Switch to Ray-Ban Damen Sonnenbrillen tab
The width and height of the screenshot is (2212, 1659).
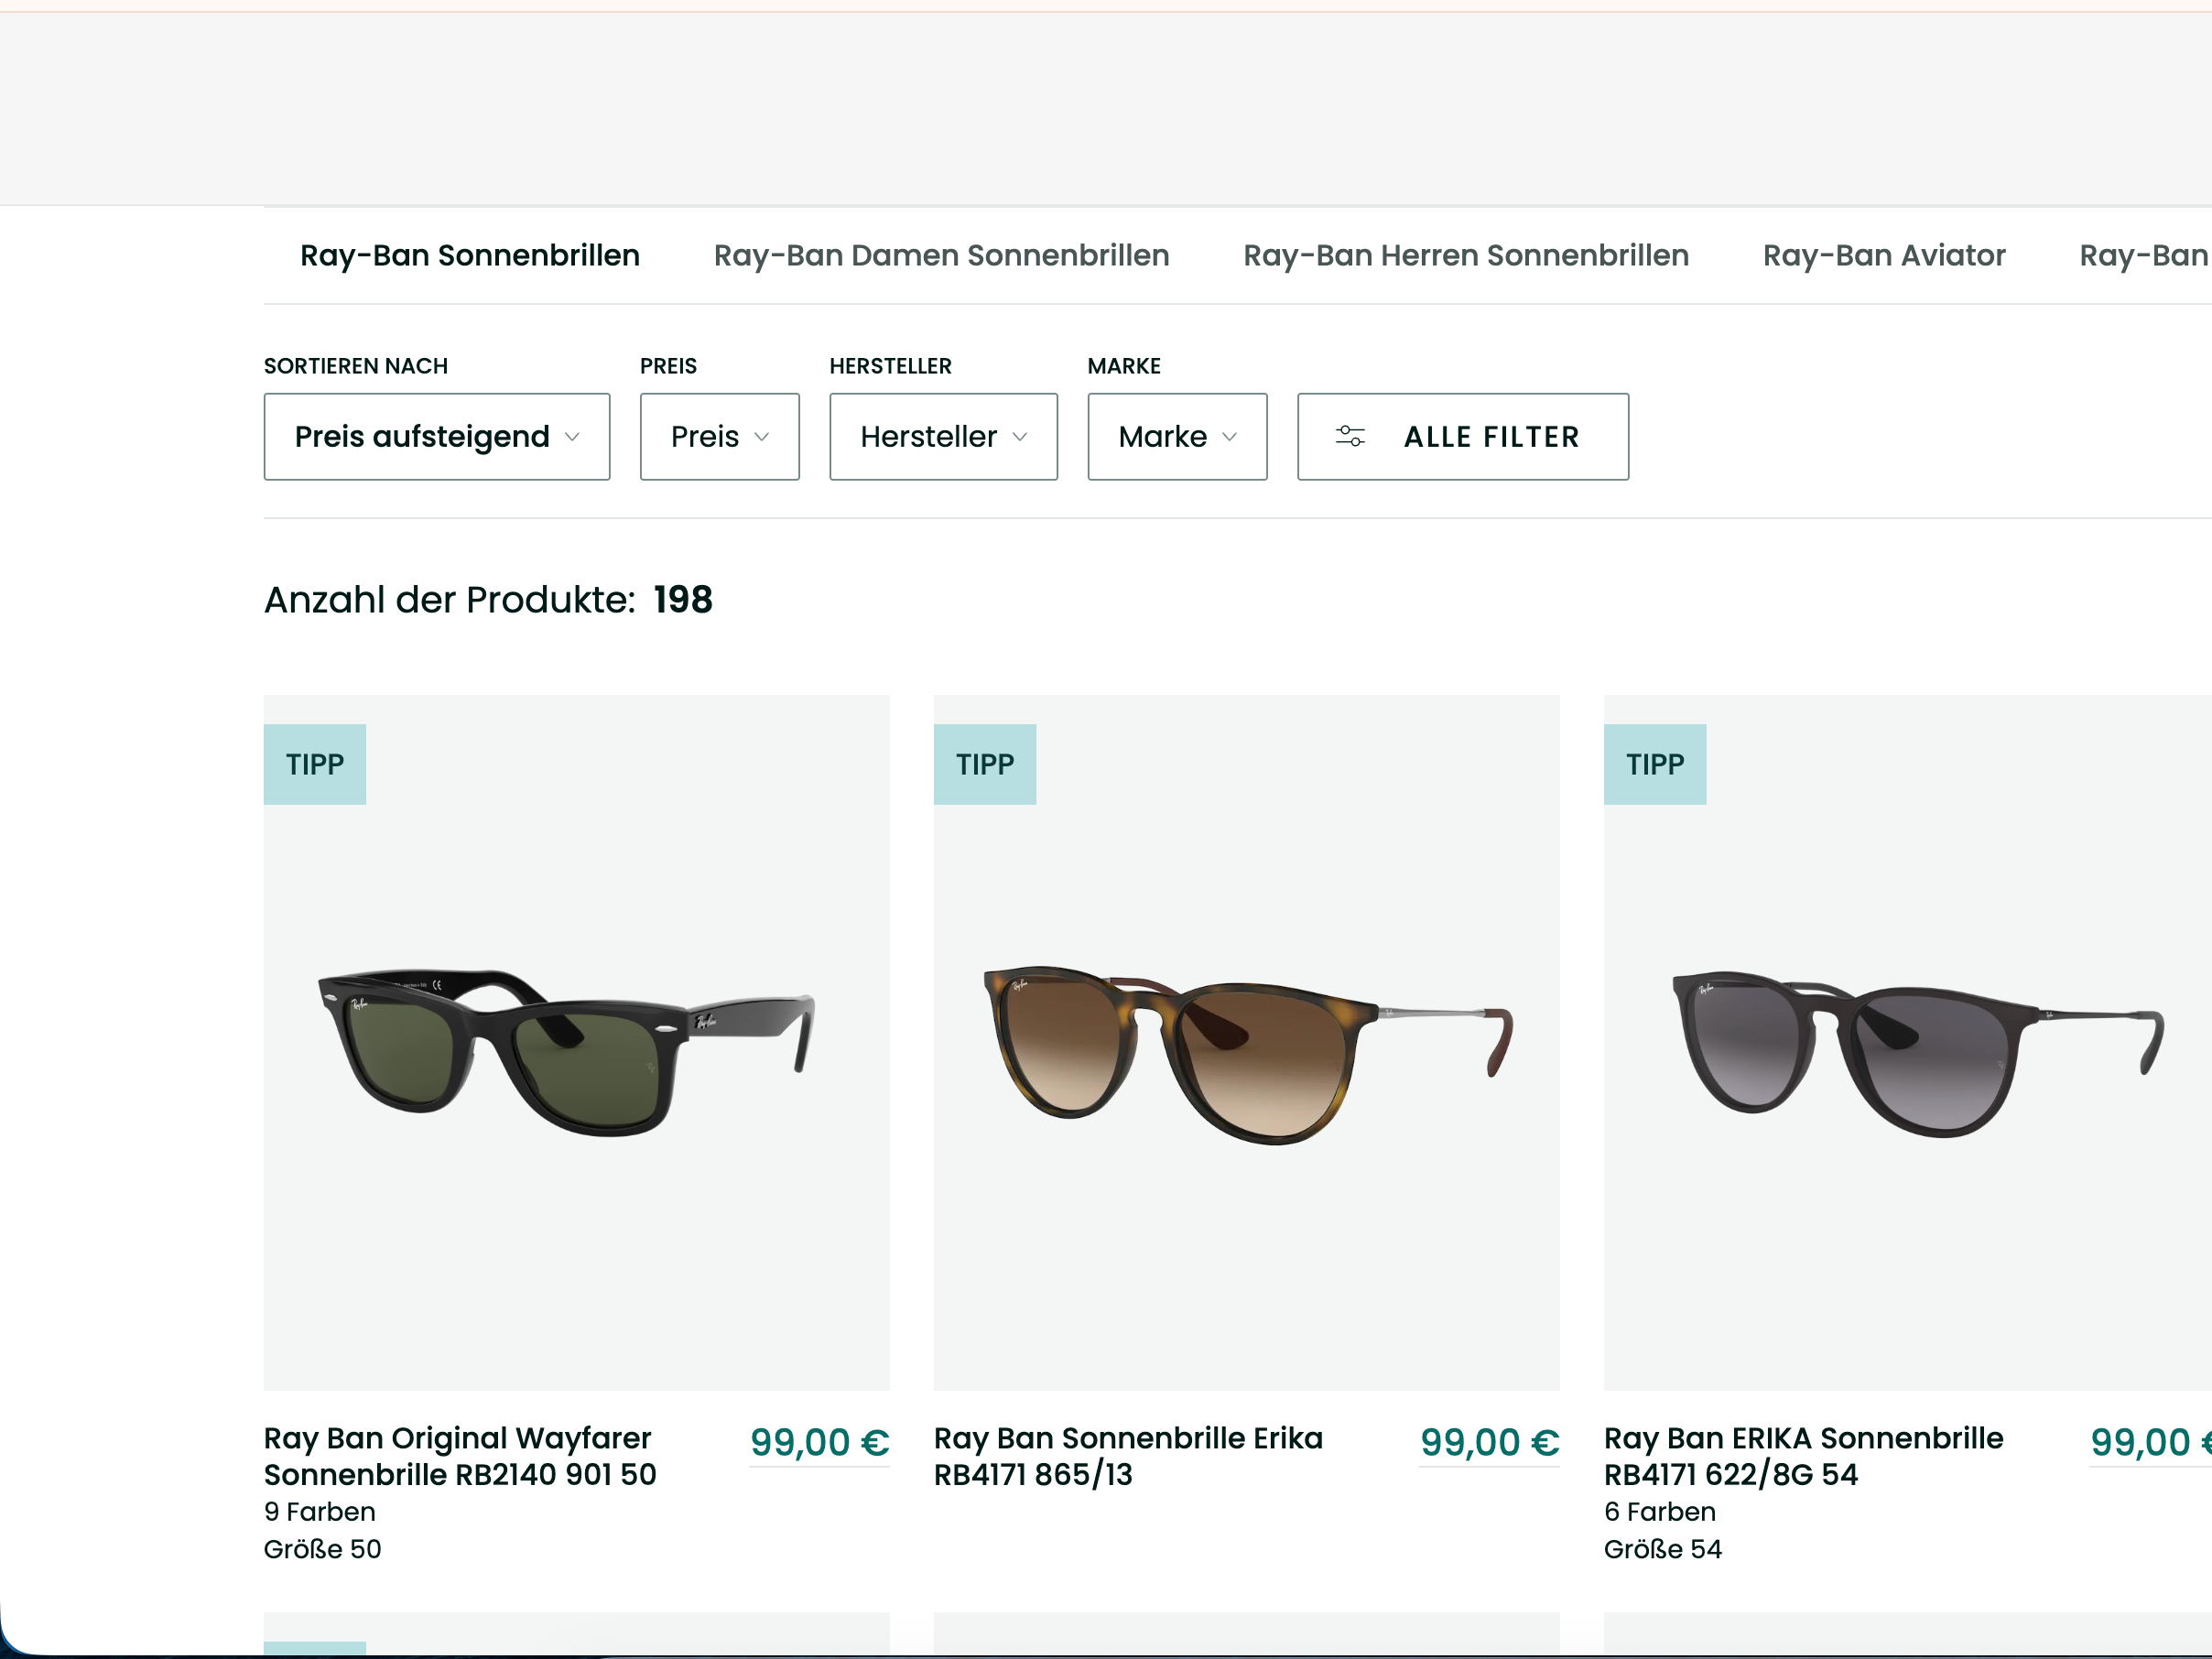click(x=941, y=256)
